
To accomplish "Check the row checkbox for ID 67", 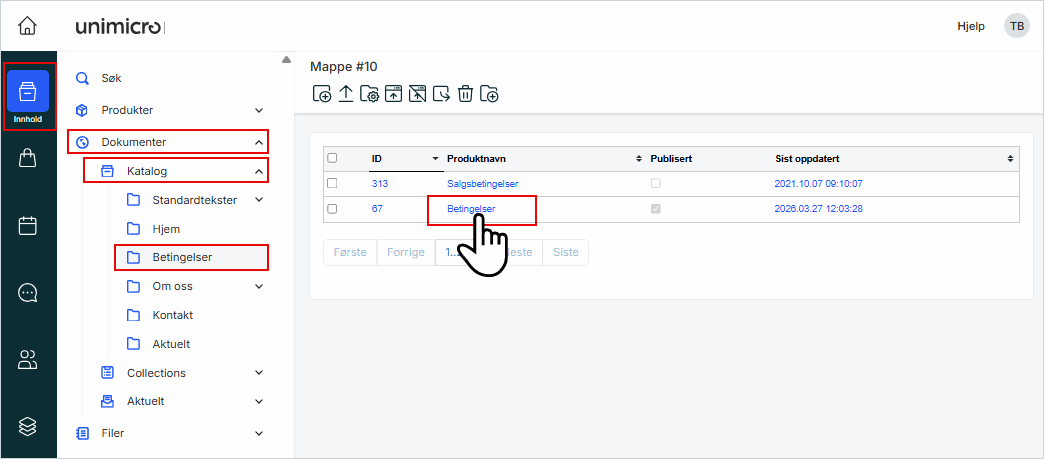I will pyautogui.click(x=333, y=209).
